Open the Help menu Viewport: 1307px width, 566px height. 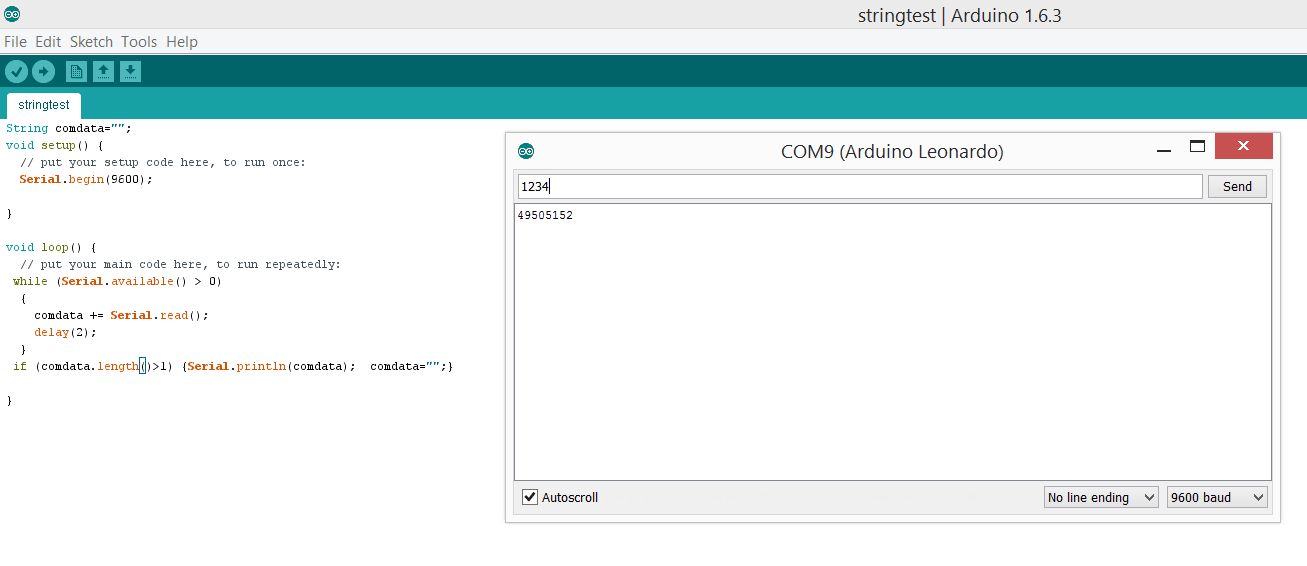click(x=182, y=42)
